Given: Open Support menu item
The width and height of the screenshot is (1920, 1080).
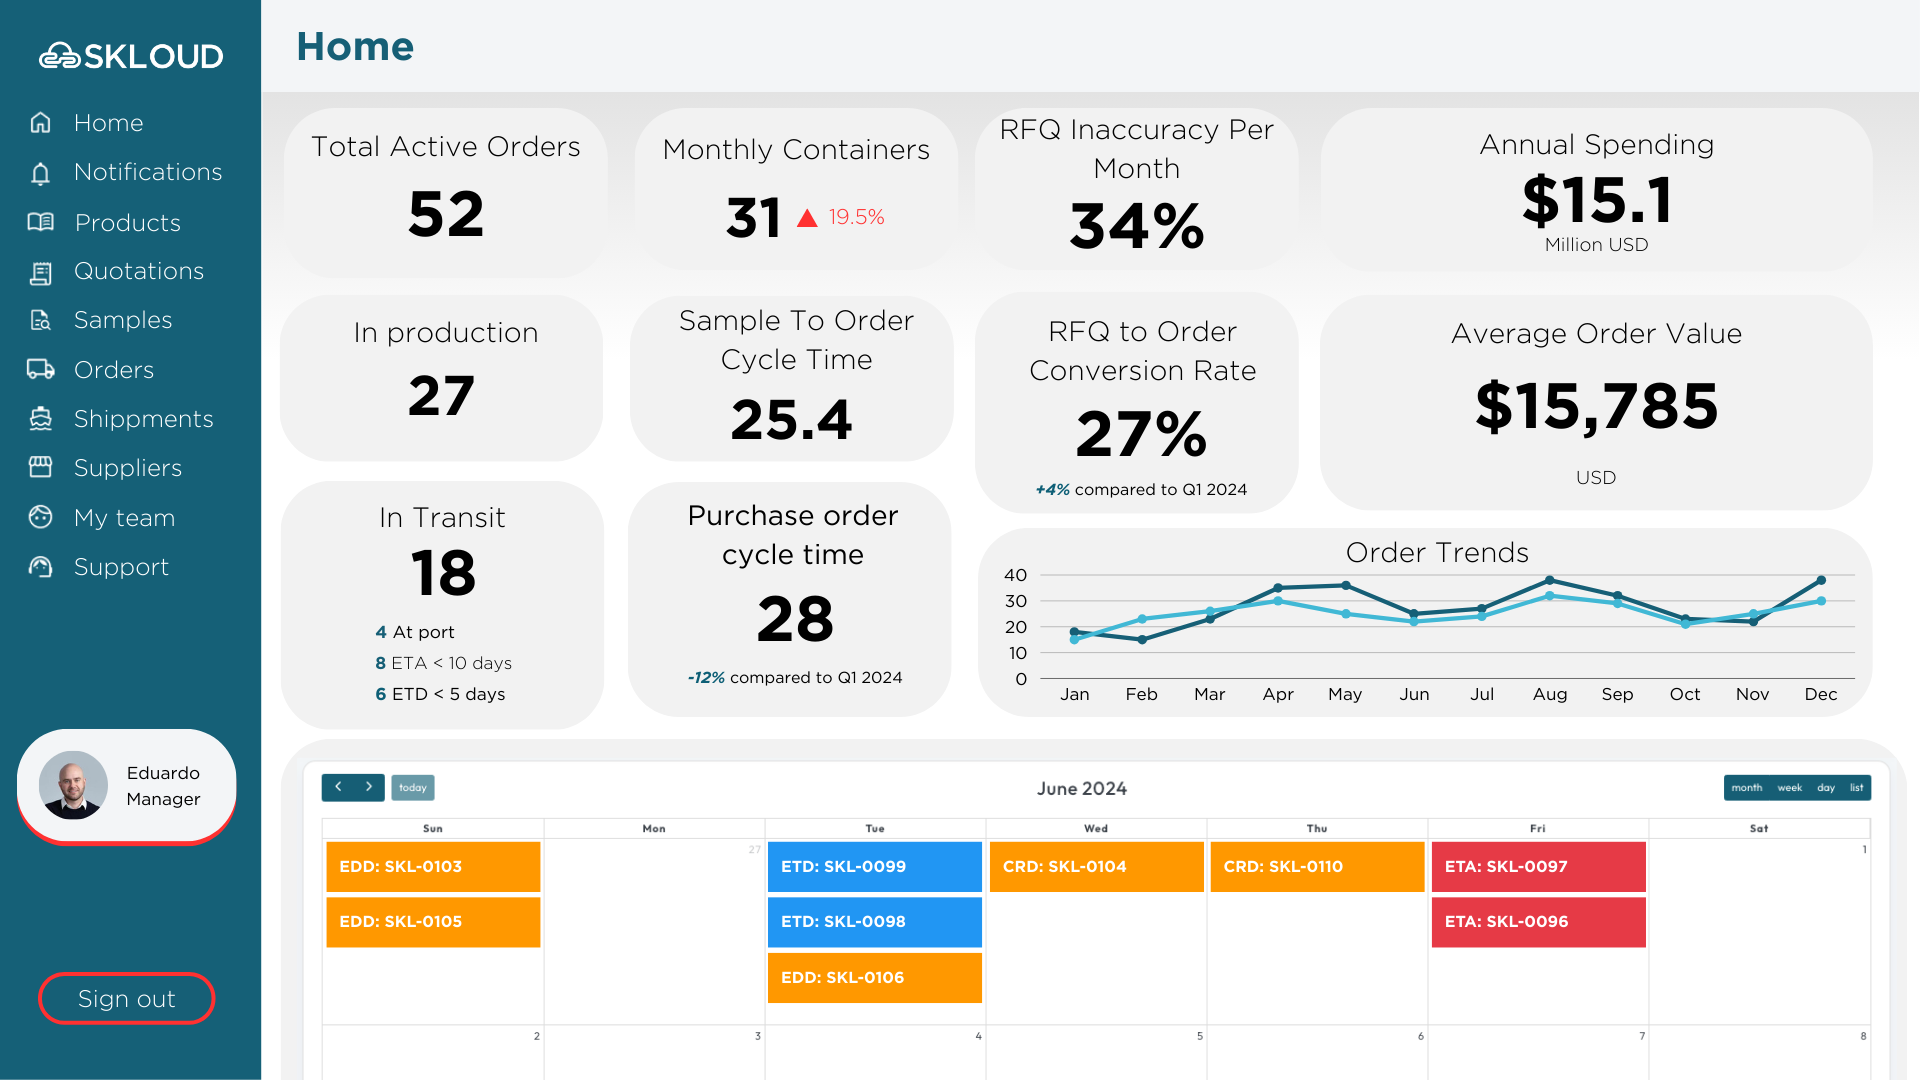Looking at the screenshot, I should coord(121,567).
